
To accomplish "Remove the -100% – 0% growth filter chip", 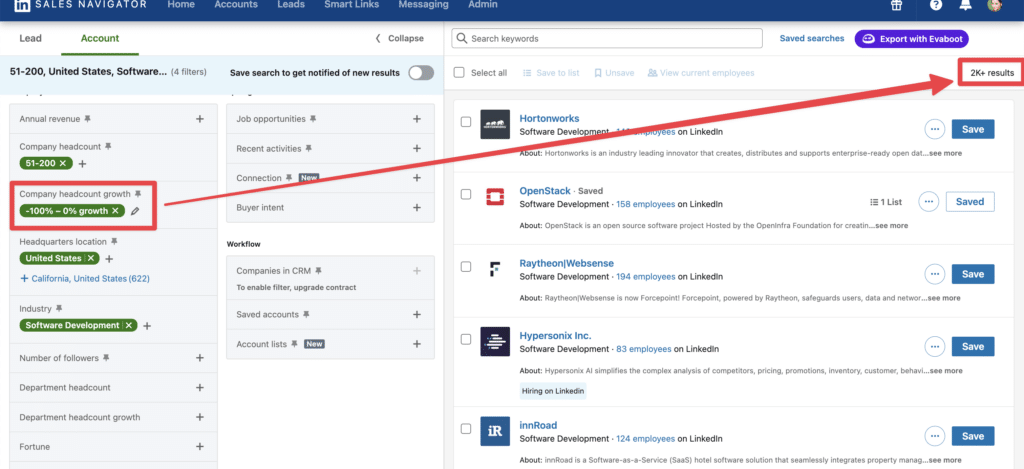I will tap(115, 210).
